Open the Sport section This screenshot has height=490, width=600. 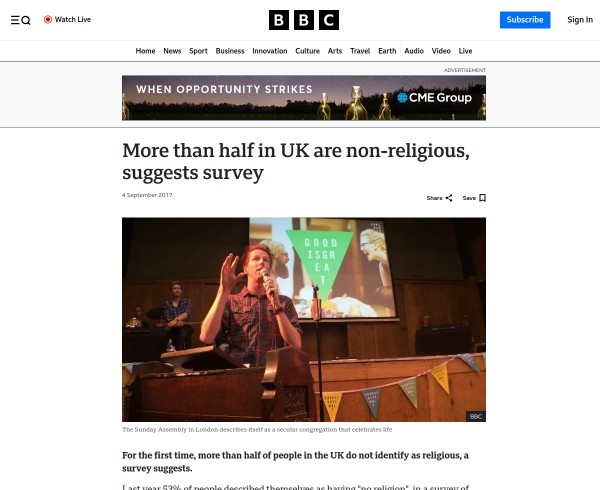tap(198, 51)
